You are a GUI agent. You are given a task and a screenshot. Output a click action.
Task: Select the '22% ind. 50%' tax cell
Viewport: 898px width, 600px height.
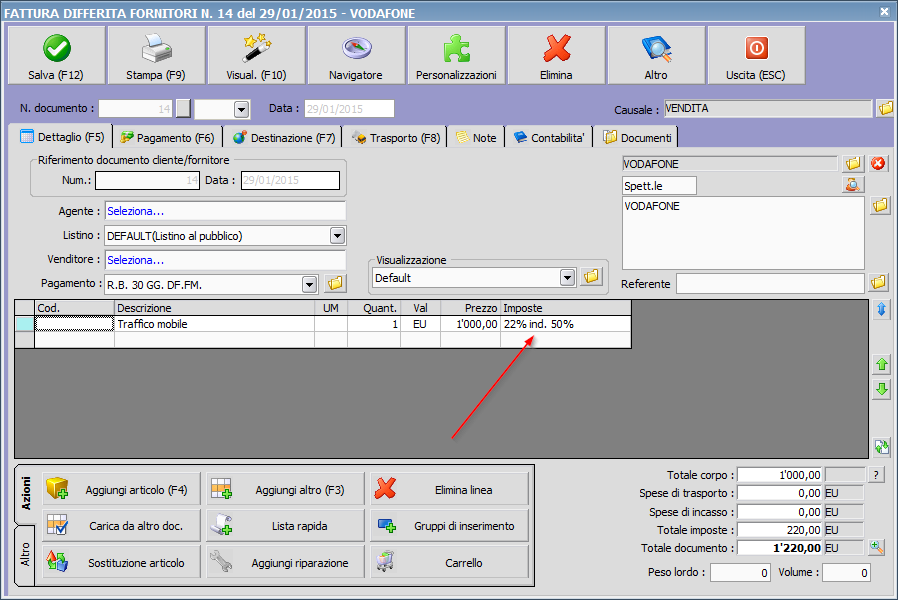point(566,324)
